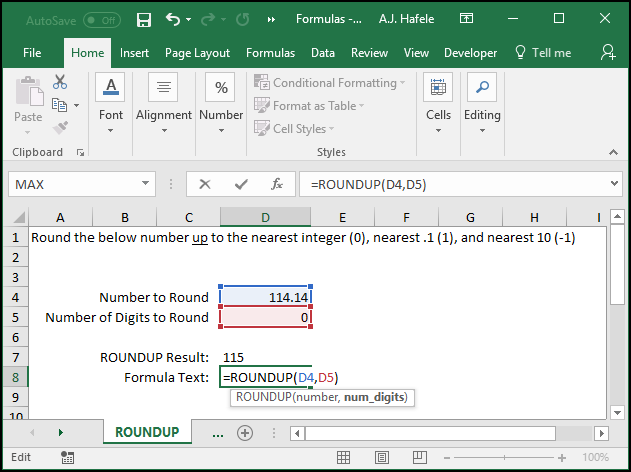The image size is (631, 472).
Task: Click ROUNDUP function name in tooltip
Action: [x=264, y=397]
